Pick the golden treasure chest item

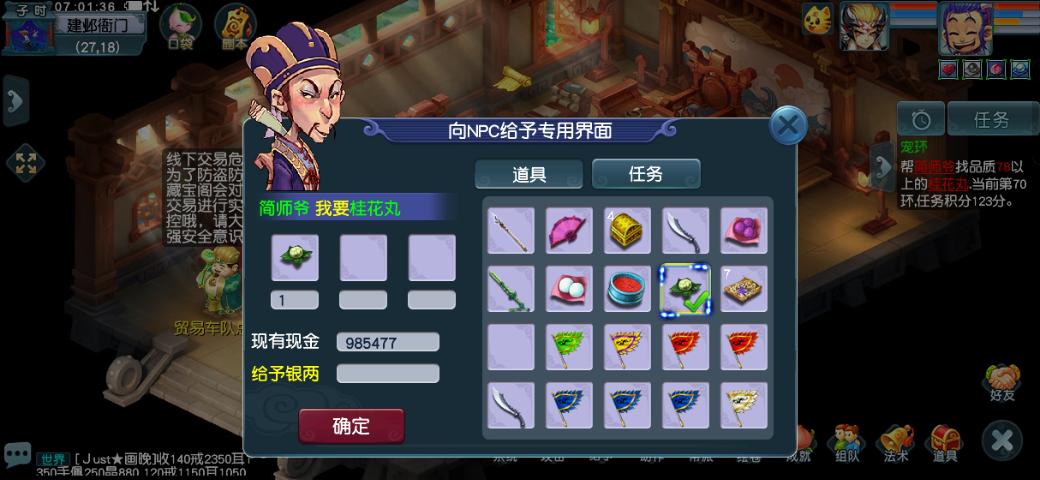[x=627, y=231]
